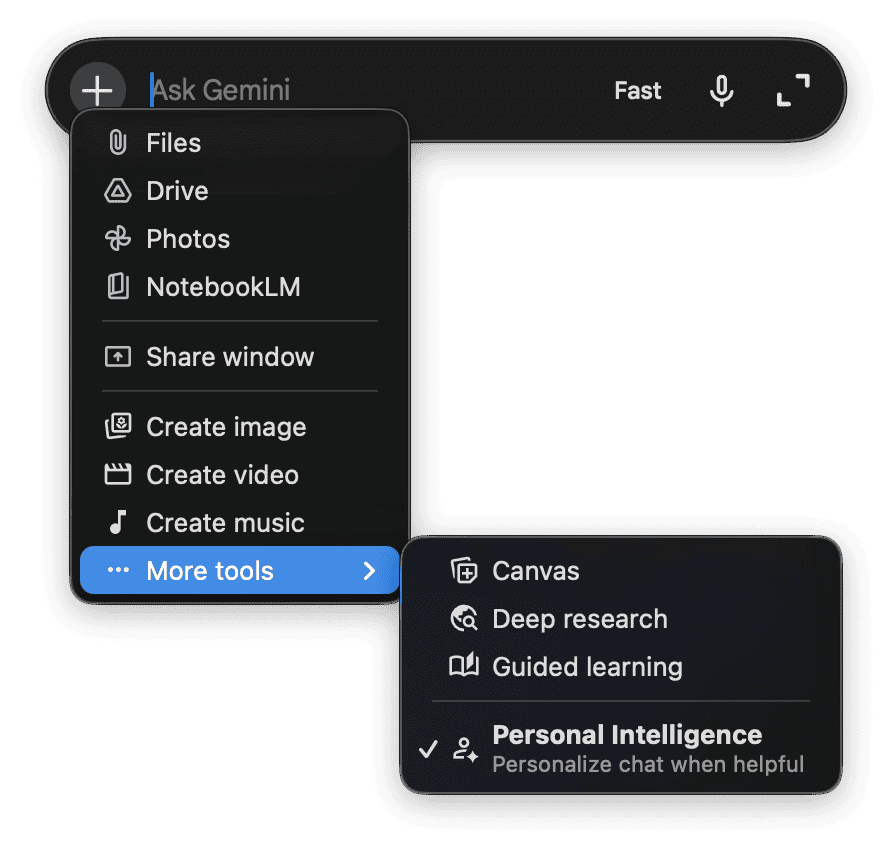Click the Create video clapperboard icon
The width and height of the screenshot is (892, 848).
(x=118, y=475)
